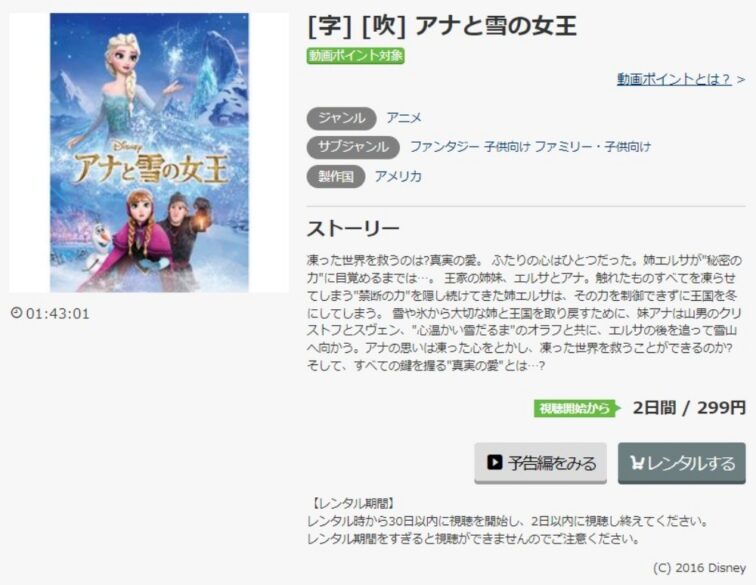
Task: Open the ファンタジー subgenre link
Action: [444, 147]
